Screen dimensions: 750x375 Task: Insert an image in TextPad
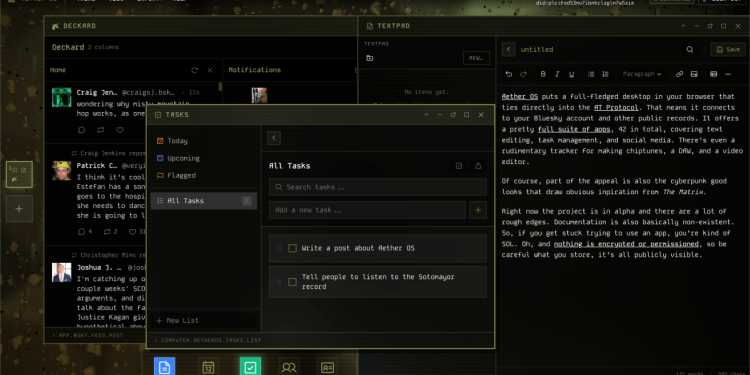[694, 74]
